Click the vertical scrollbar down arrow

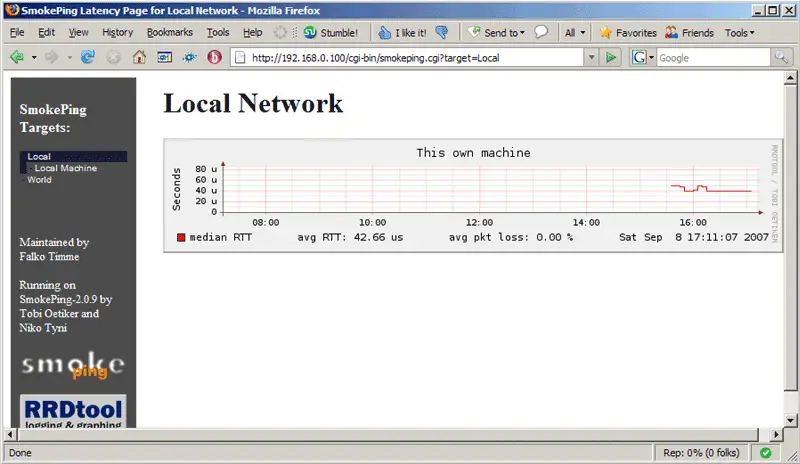click(790, 421)
